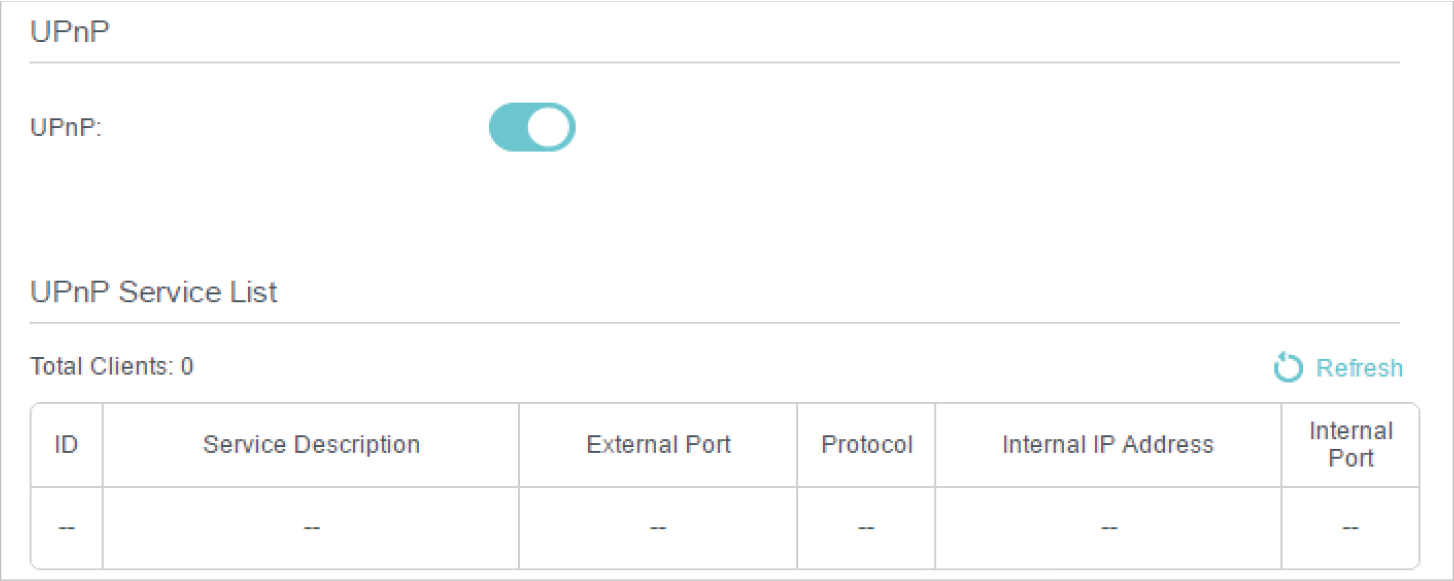This screenshot has width=1454, height=581.
Task: Click the empty cell under Protocol
Action: 866,528
